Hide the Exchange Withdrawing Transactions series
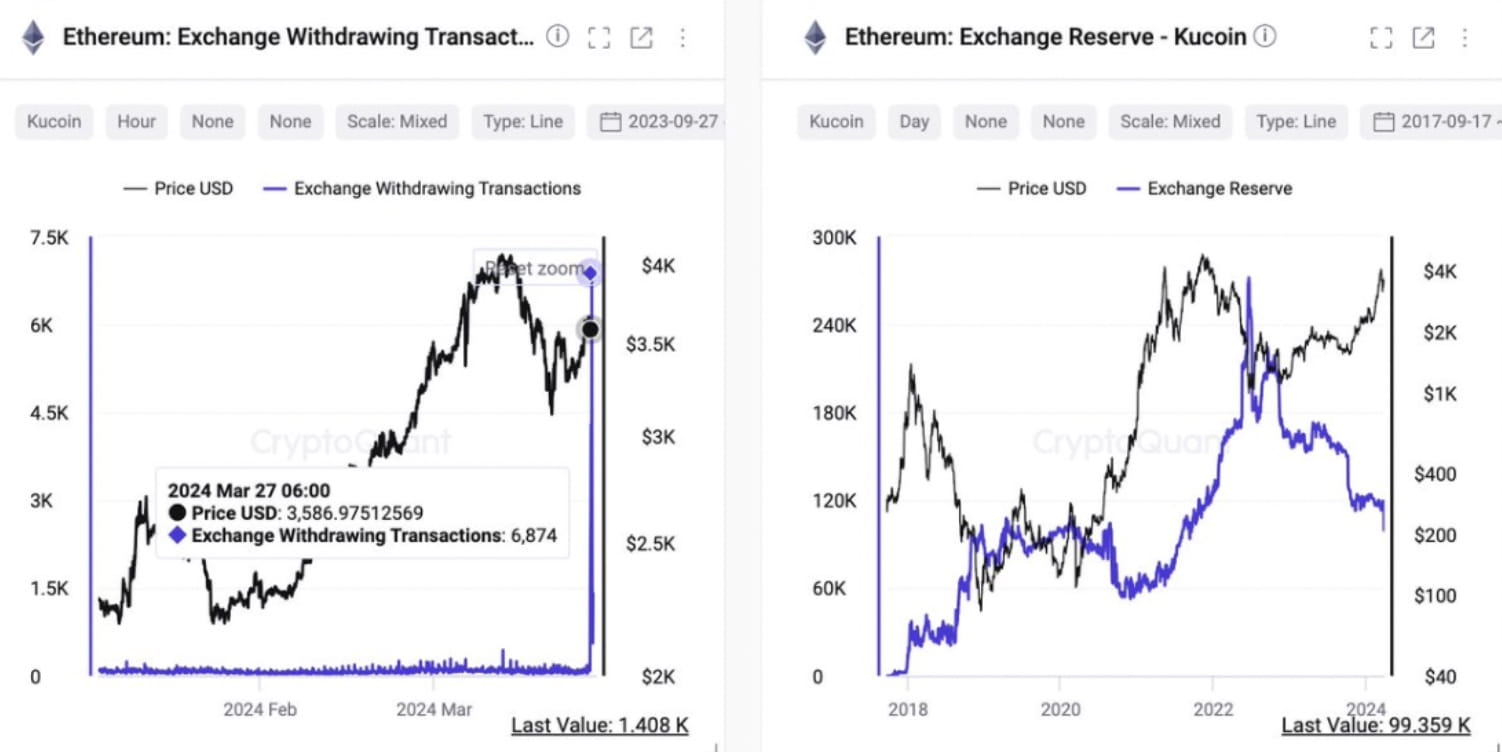1502x752 pixels. [423, 188]
